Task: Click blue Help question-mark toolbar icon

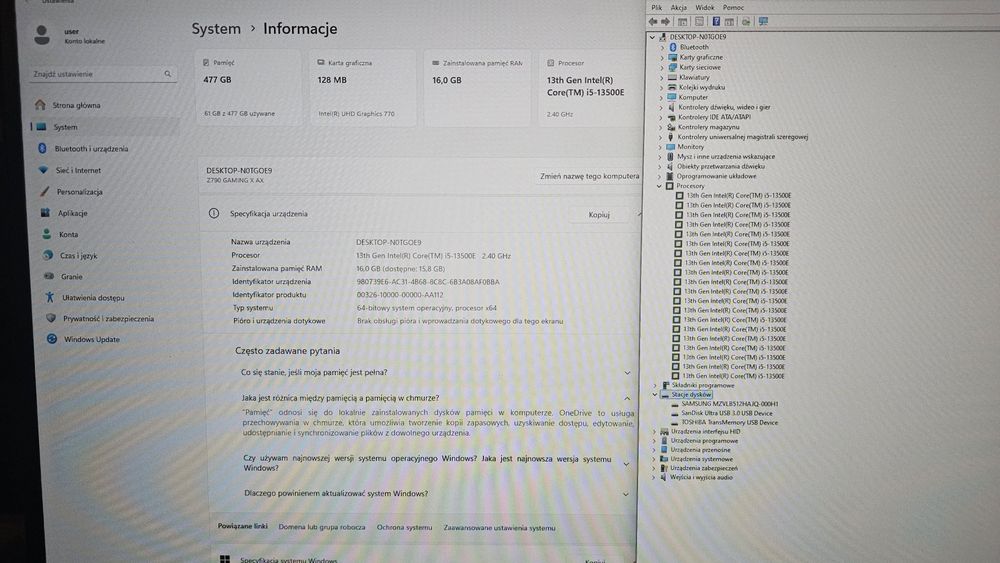Action: coord(716,22)
